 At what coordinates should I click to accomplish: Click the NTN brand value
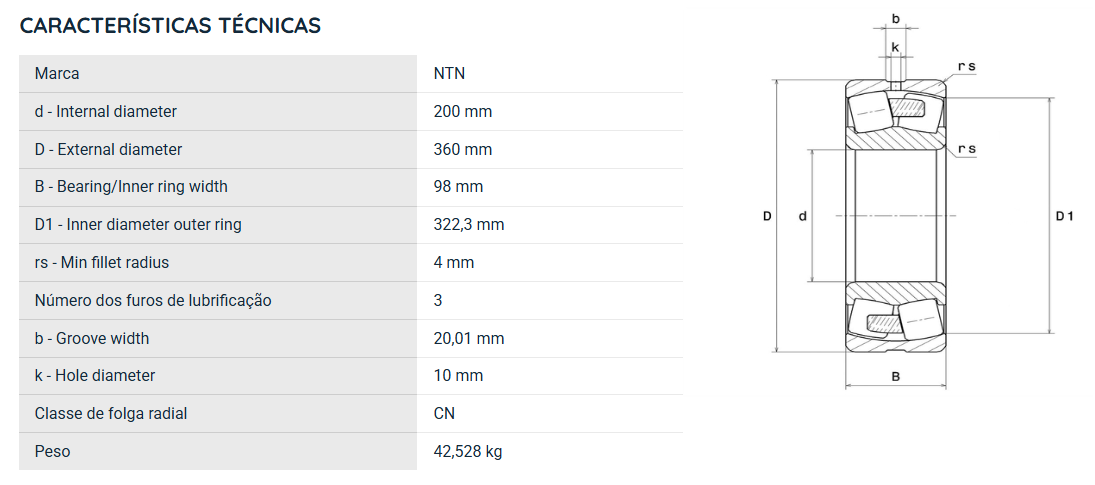pyautogui.click(x=449, y=73)
